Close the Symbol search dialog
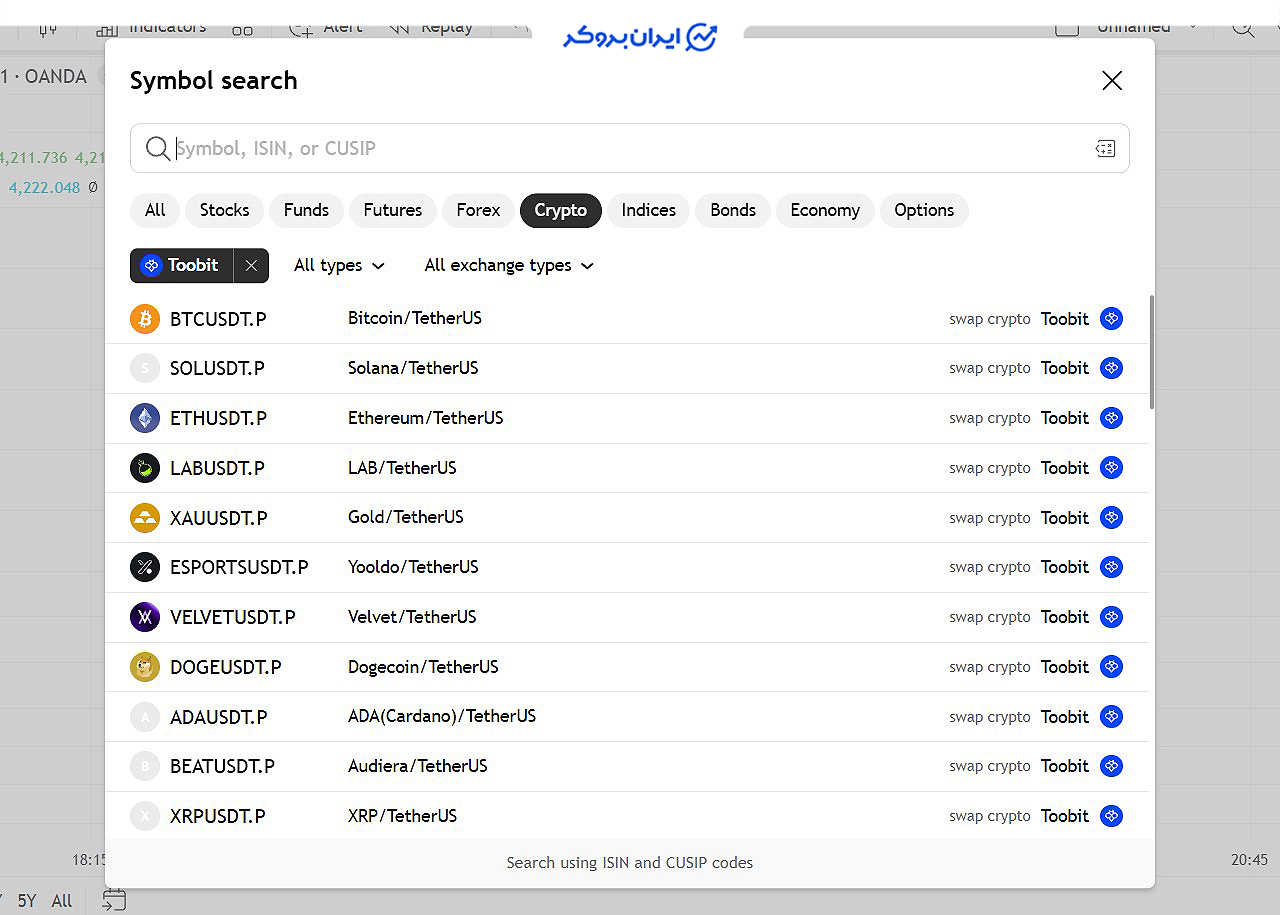1280x915 pixels. point(1112,81)
